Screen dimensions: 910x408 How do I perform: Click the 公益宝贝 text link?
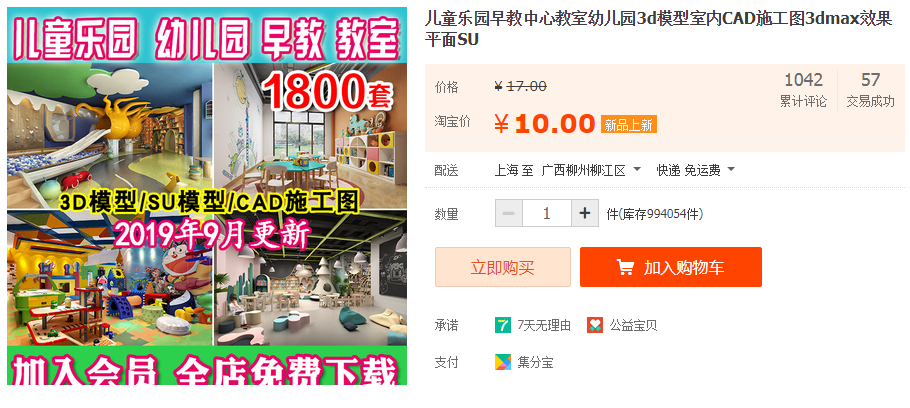click(633, 326)
